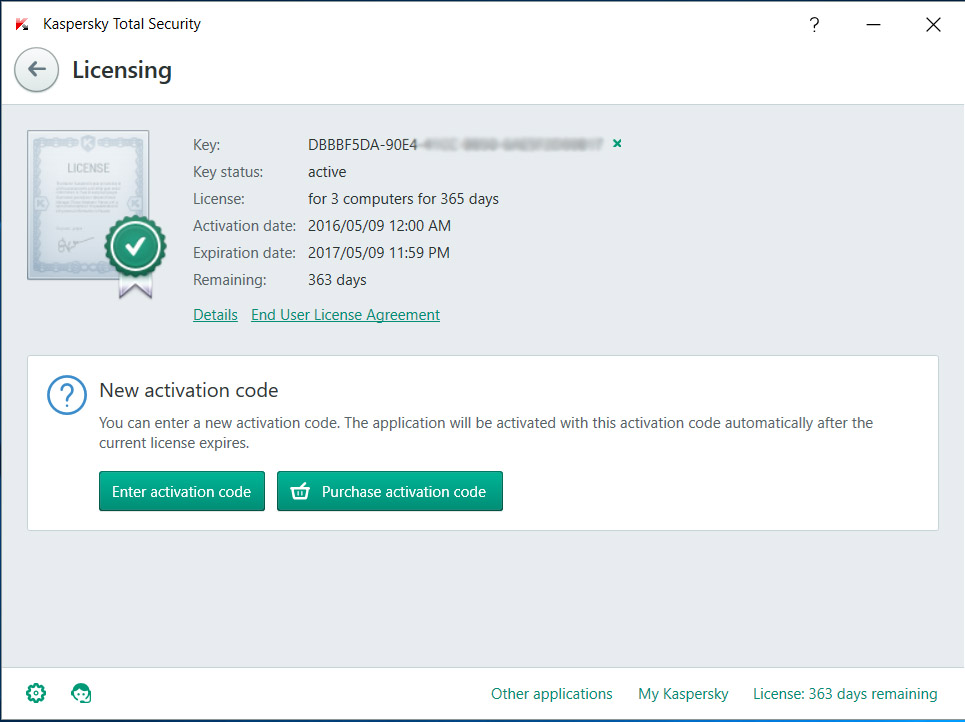965x722 pixels.
Task: Click the 'Licensing' page title
Action: point(122,70)
